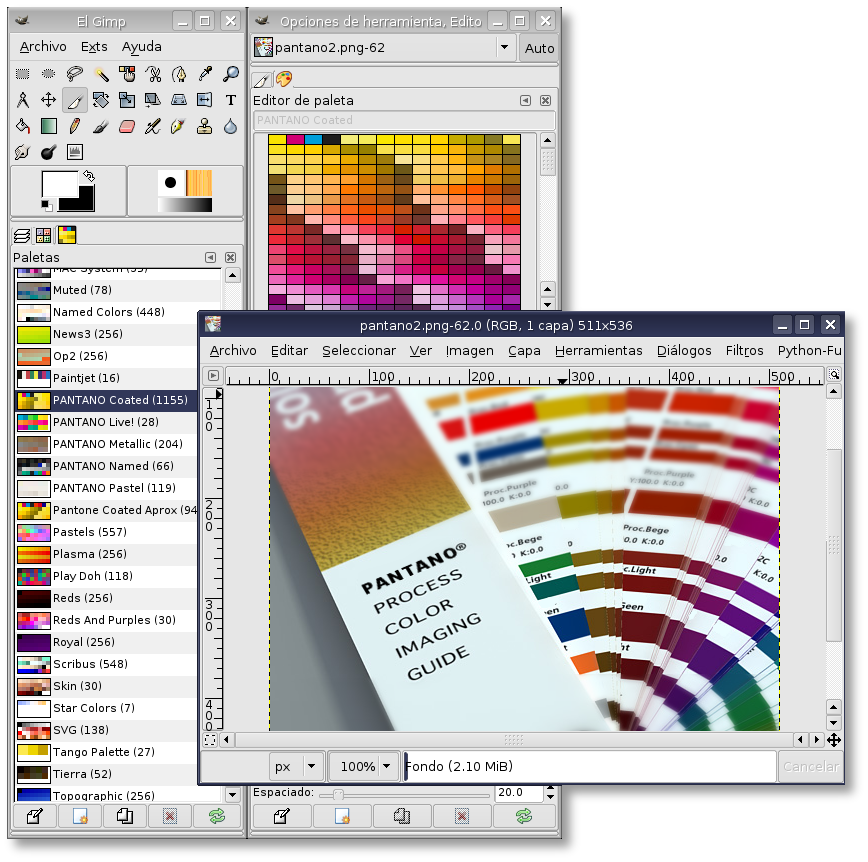Activate the Paths pen tool

click(x=179, y=74)
